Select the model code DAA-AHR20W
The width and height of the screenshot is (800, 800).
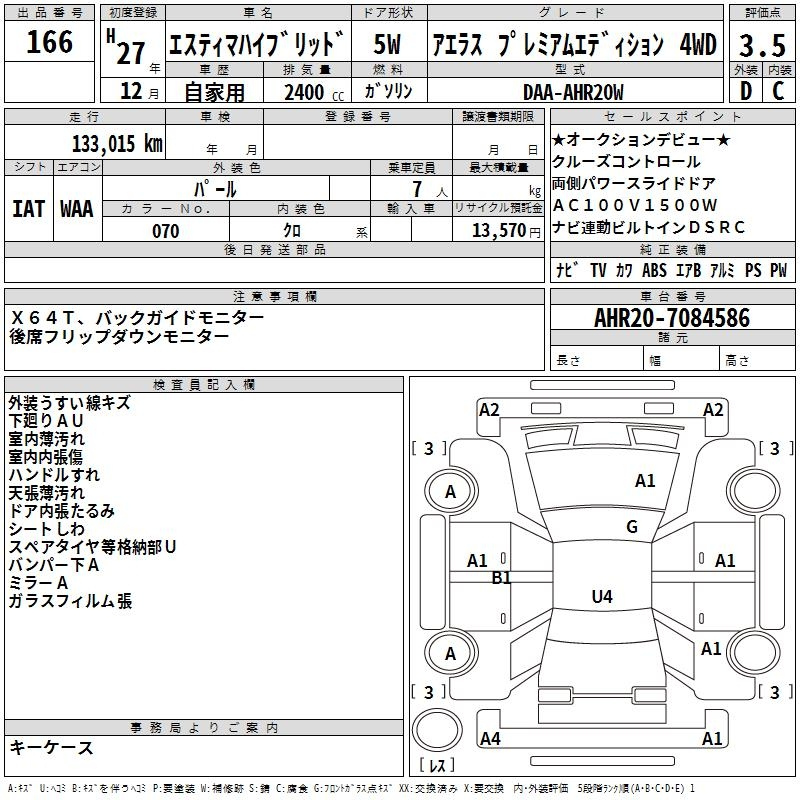coord(572,92)
